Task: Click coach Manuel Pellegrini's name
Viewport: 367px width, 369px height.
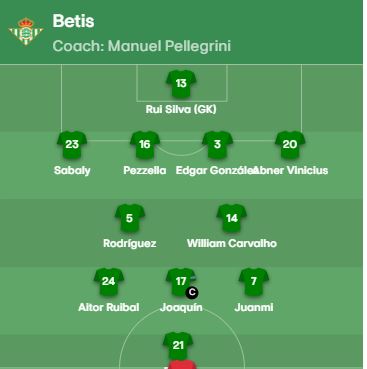Action: point(169,46)
